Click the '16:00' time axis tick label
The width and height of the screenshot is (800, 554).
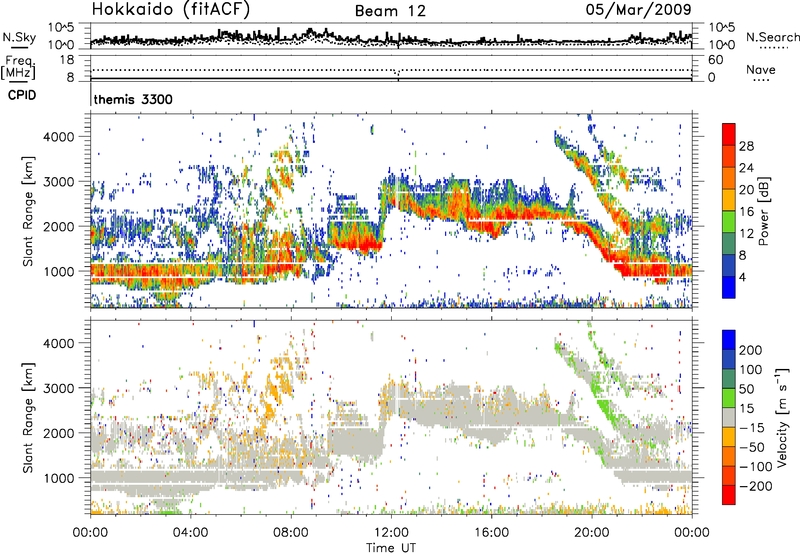[x=491, y=532]
